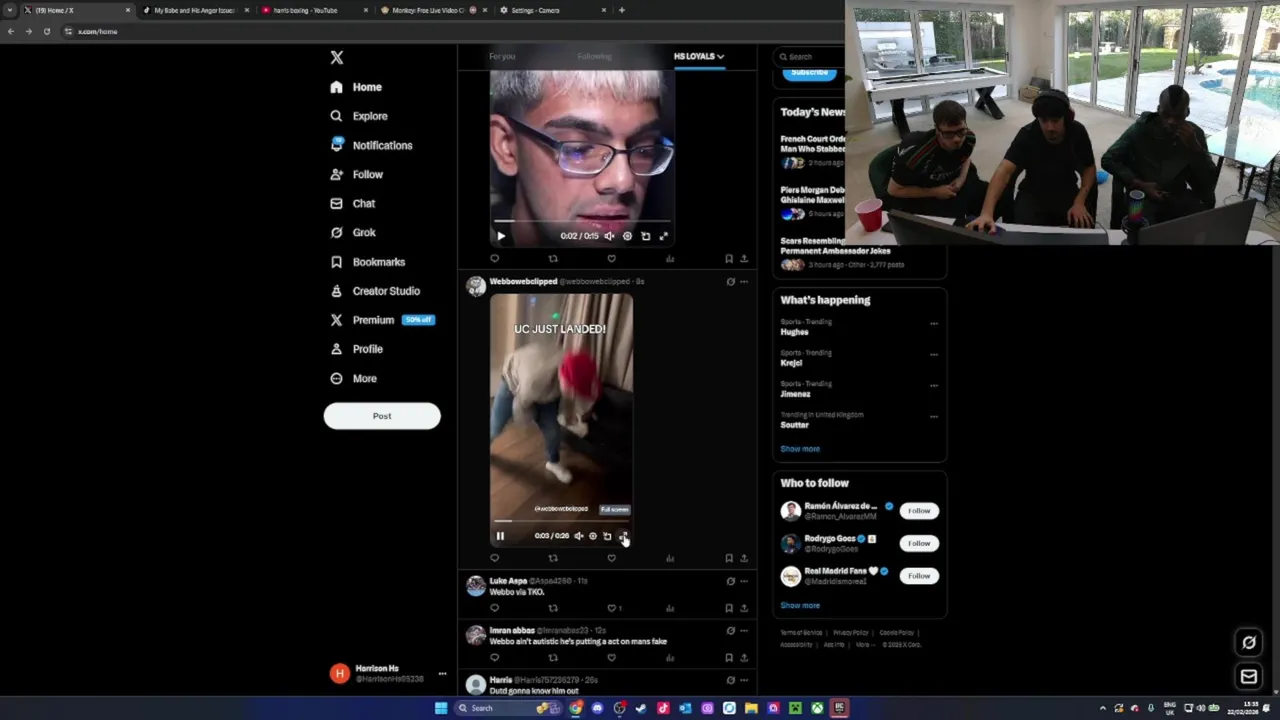Mute the Webbowebclipped video
1280x720 pixels.
pos(578,536)
